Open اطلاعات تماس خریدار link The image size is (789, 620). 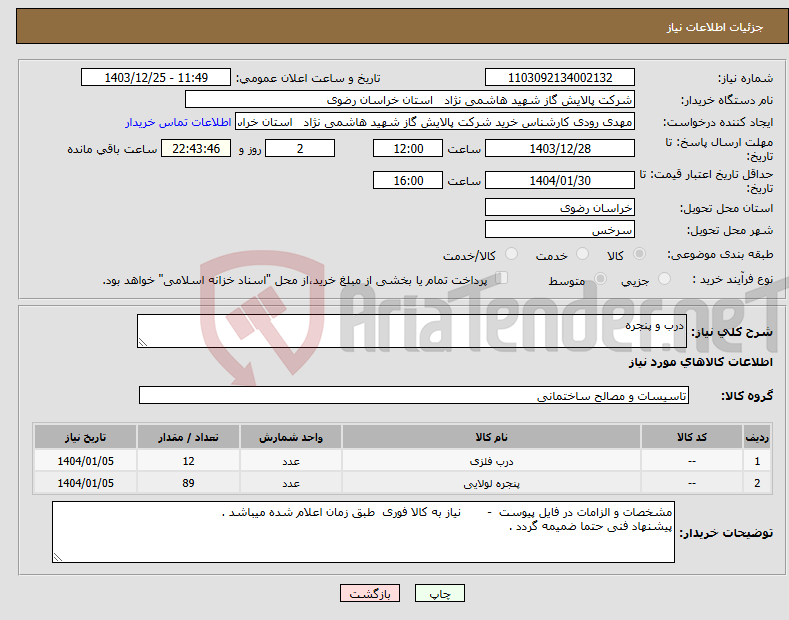[178, 122]
